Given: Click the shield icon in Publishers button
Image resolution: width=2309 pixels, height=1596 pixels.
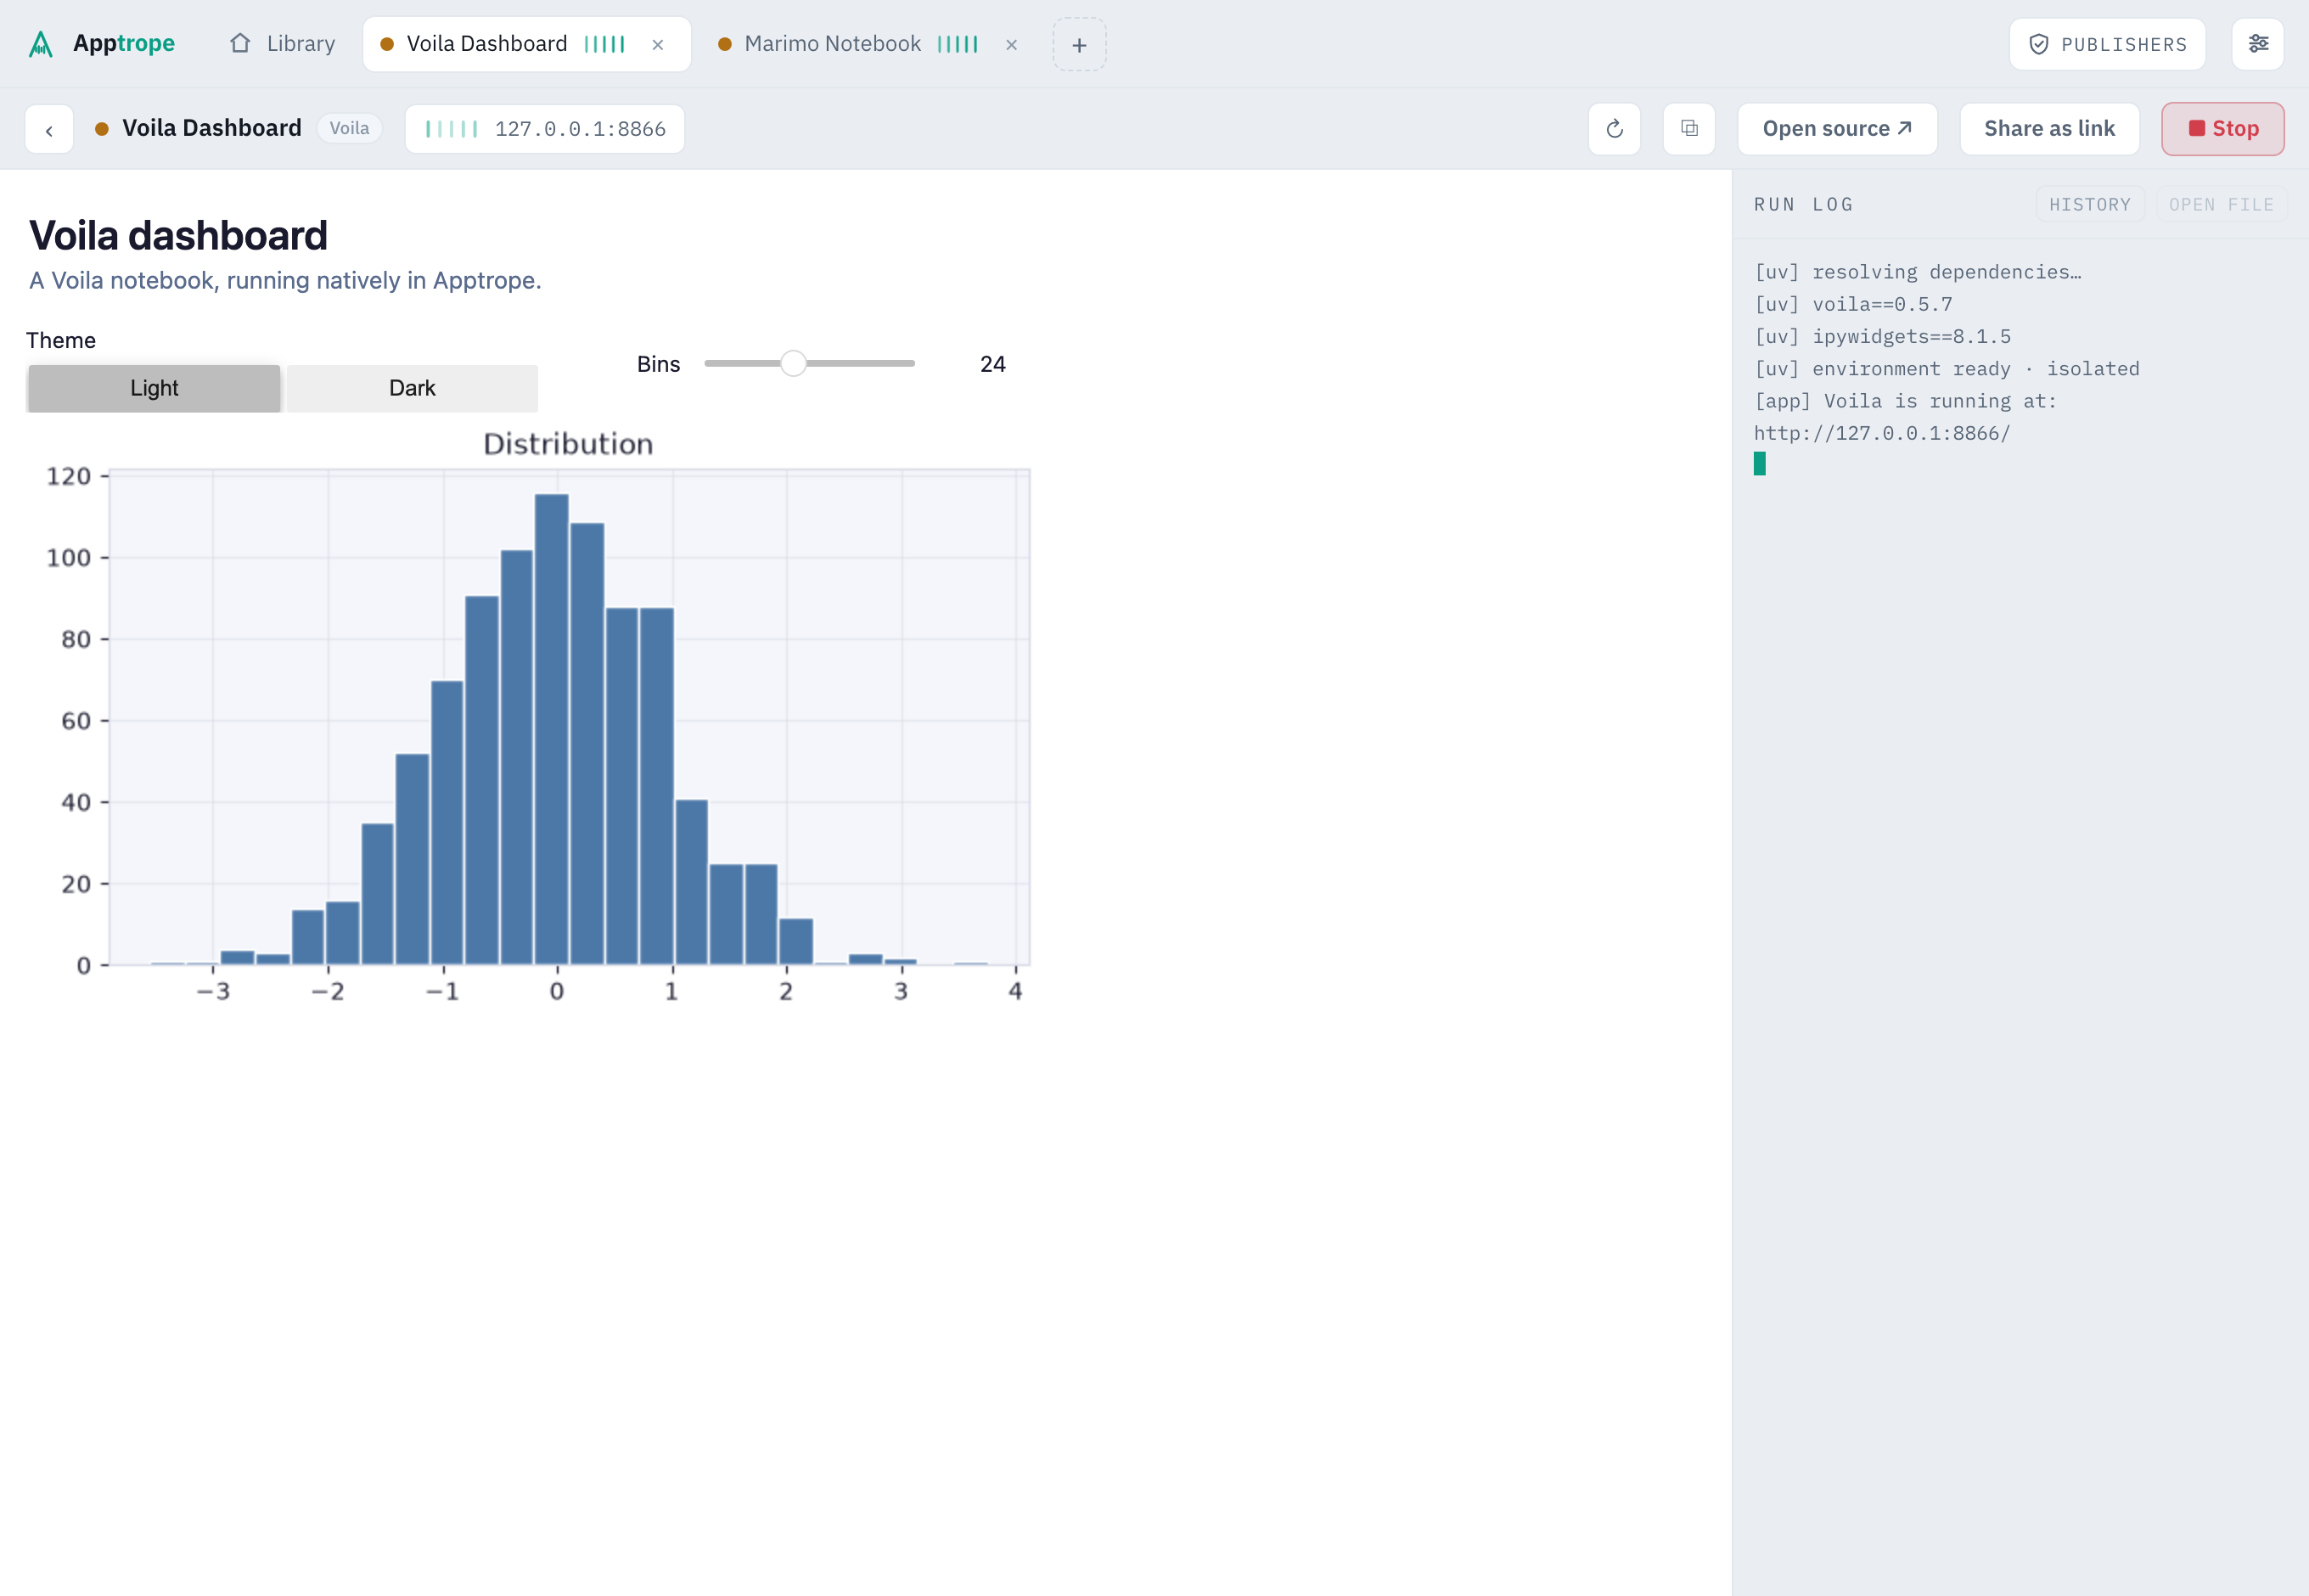Looking at the screenshot, I should [x=2038, y=44].
